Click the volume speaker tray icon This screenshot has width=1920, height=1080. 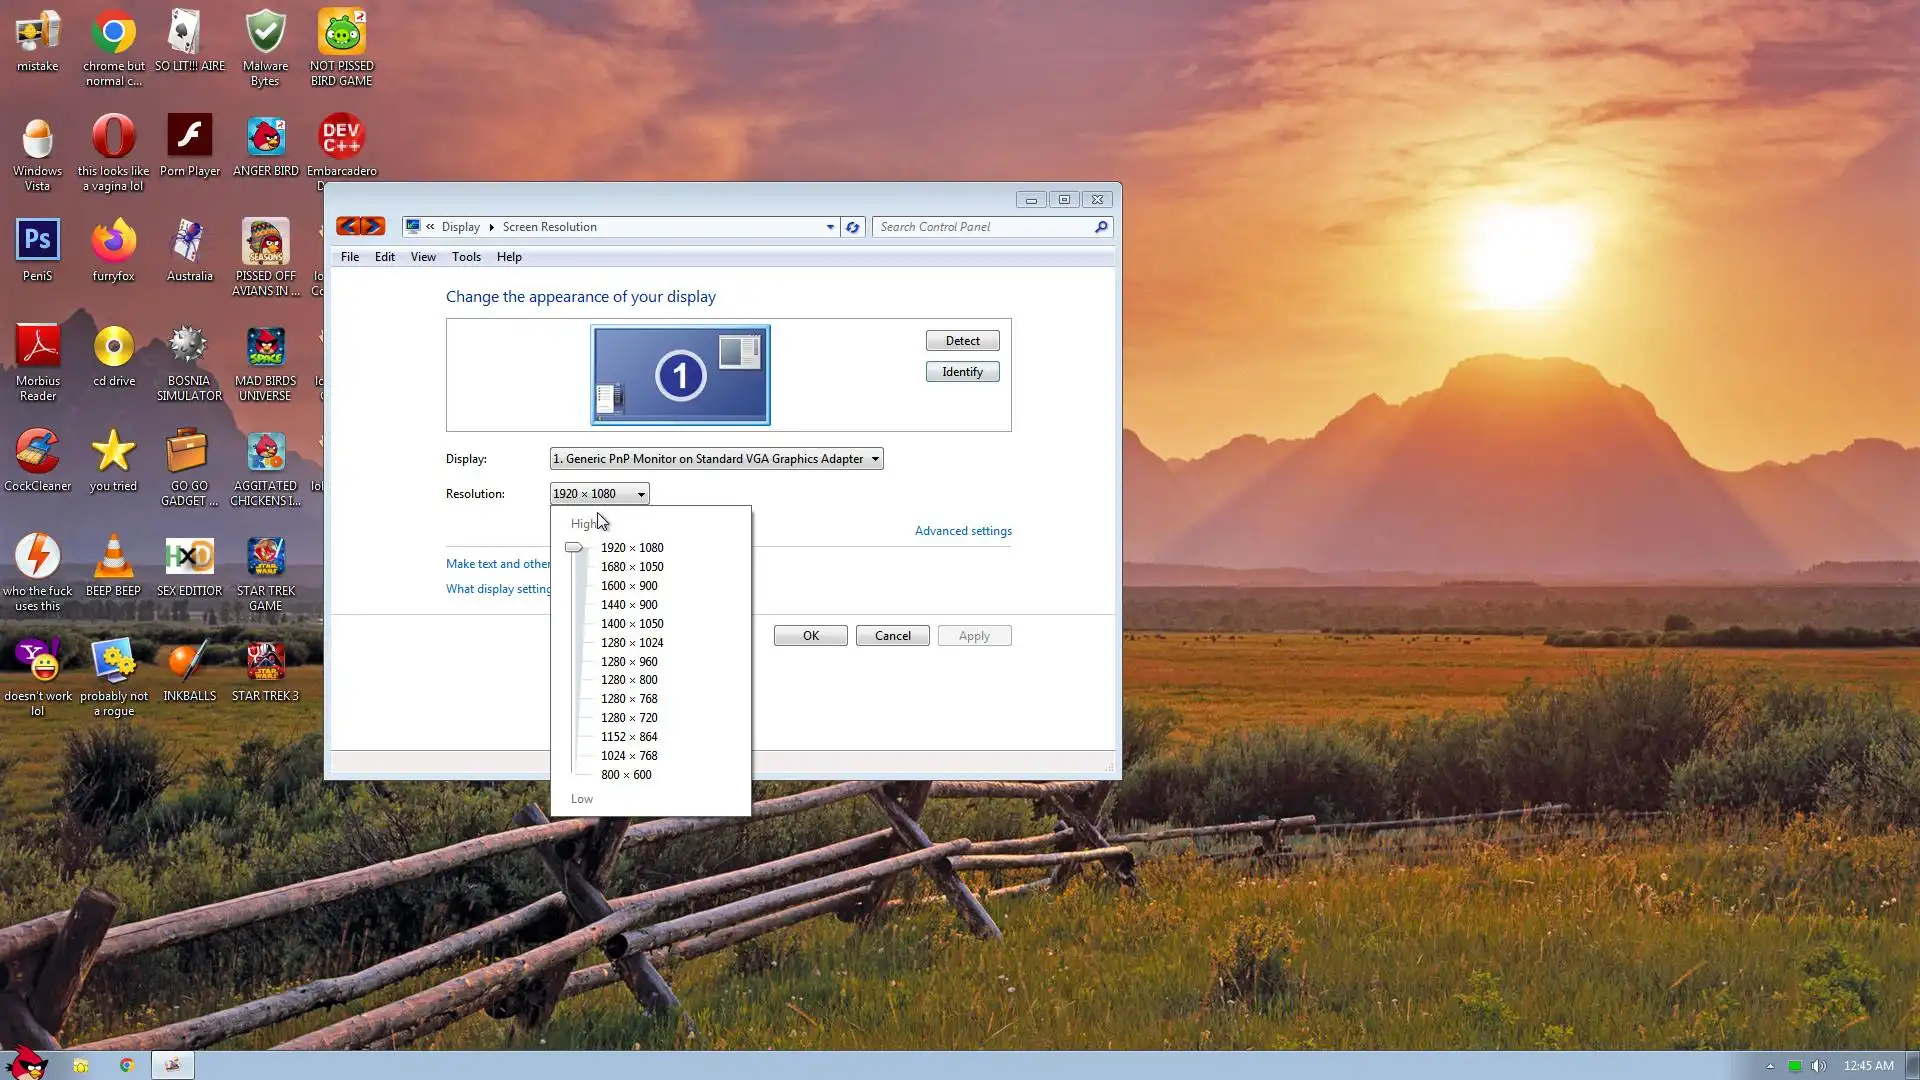1819,1066
